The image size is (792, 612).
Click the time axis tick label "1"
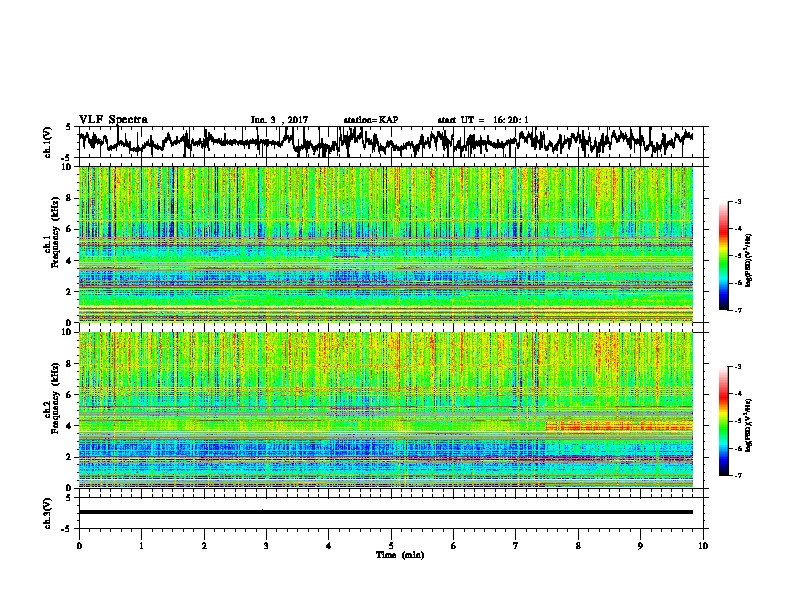[141, 546]
